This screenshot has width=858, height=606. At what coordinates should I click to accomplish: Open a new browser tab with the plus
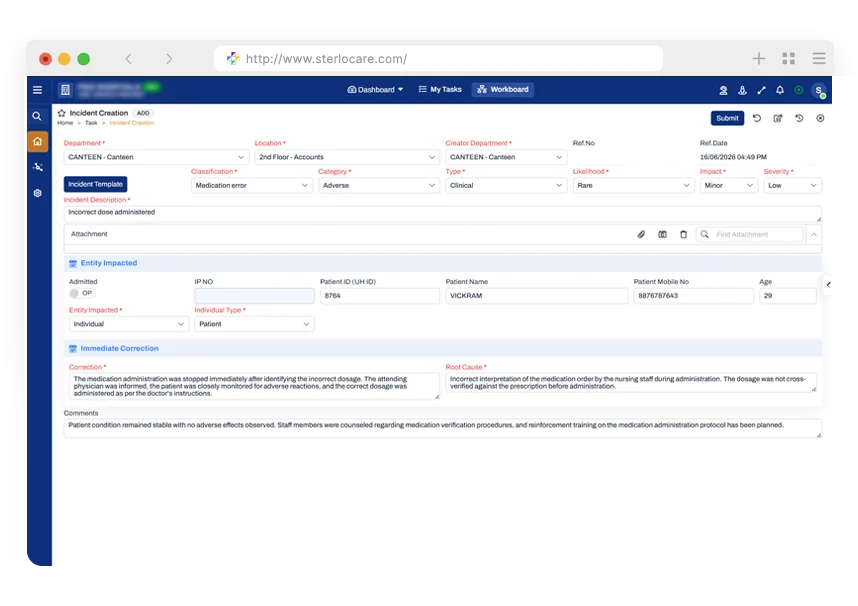point(759,59)
